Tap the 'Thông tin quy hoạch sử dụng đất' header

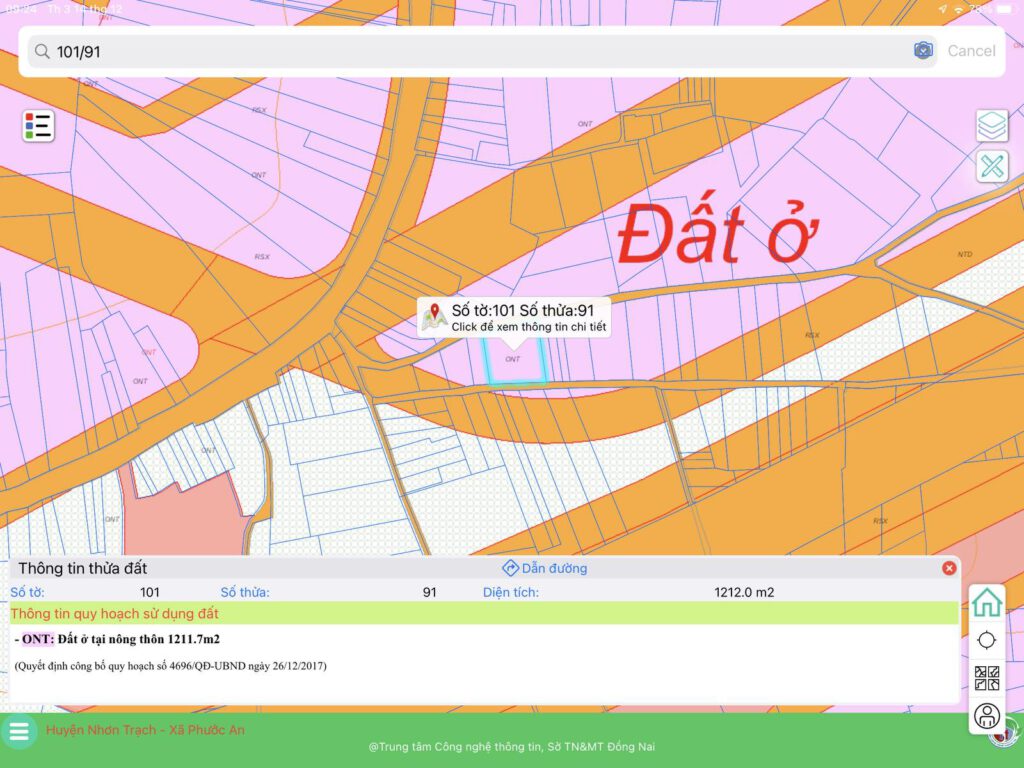[x=115, y=613]
